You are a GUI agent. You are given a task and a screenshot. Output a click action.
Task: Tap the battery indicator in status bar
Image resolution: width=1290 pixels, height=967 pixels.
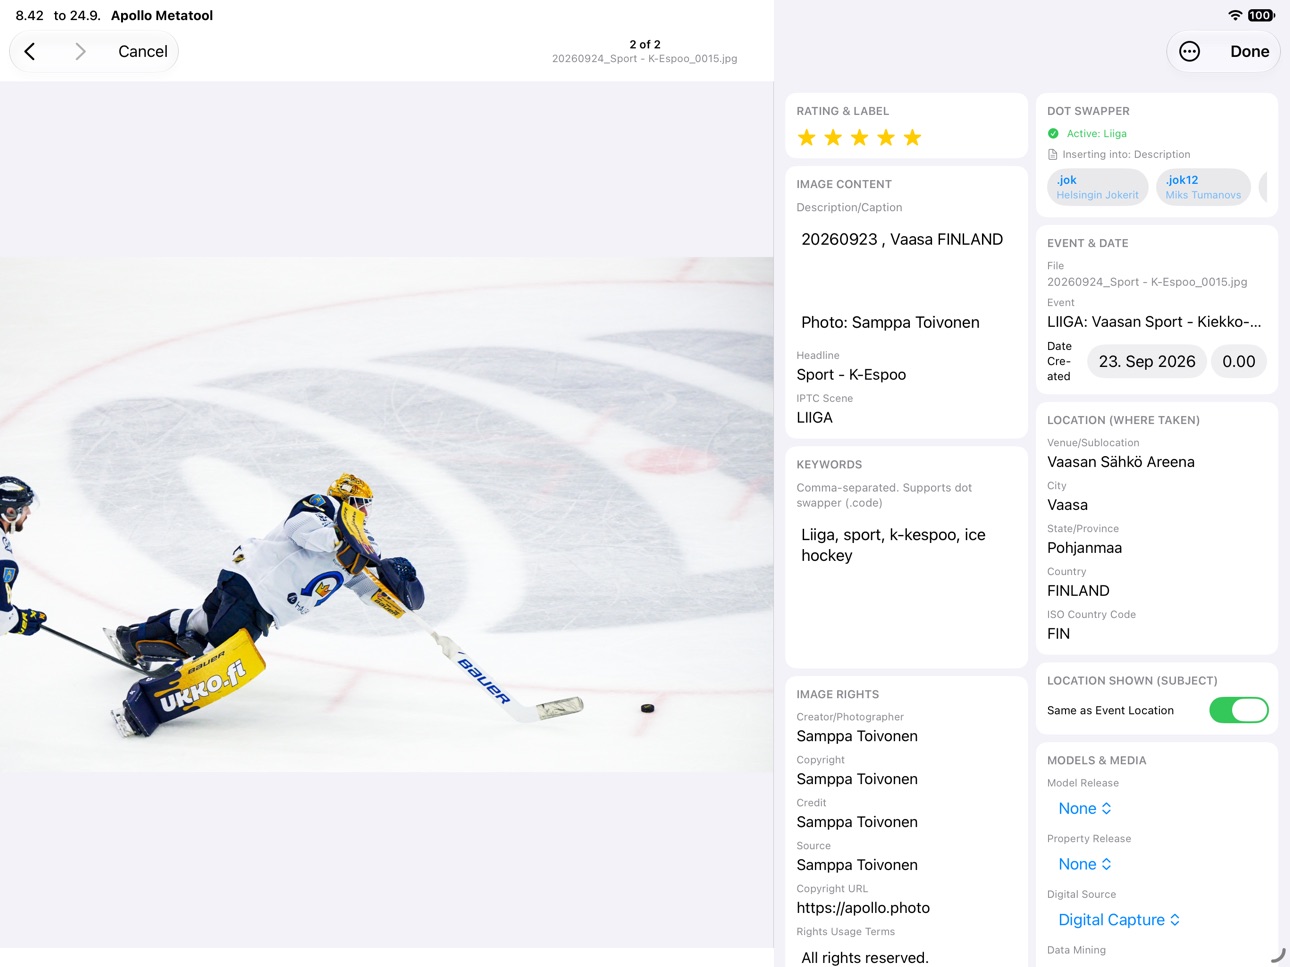coord(1261,15)
